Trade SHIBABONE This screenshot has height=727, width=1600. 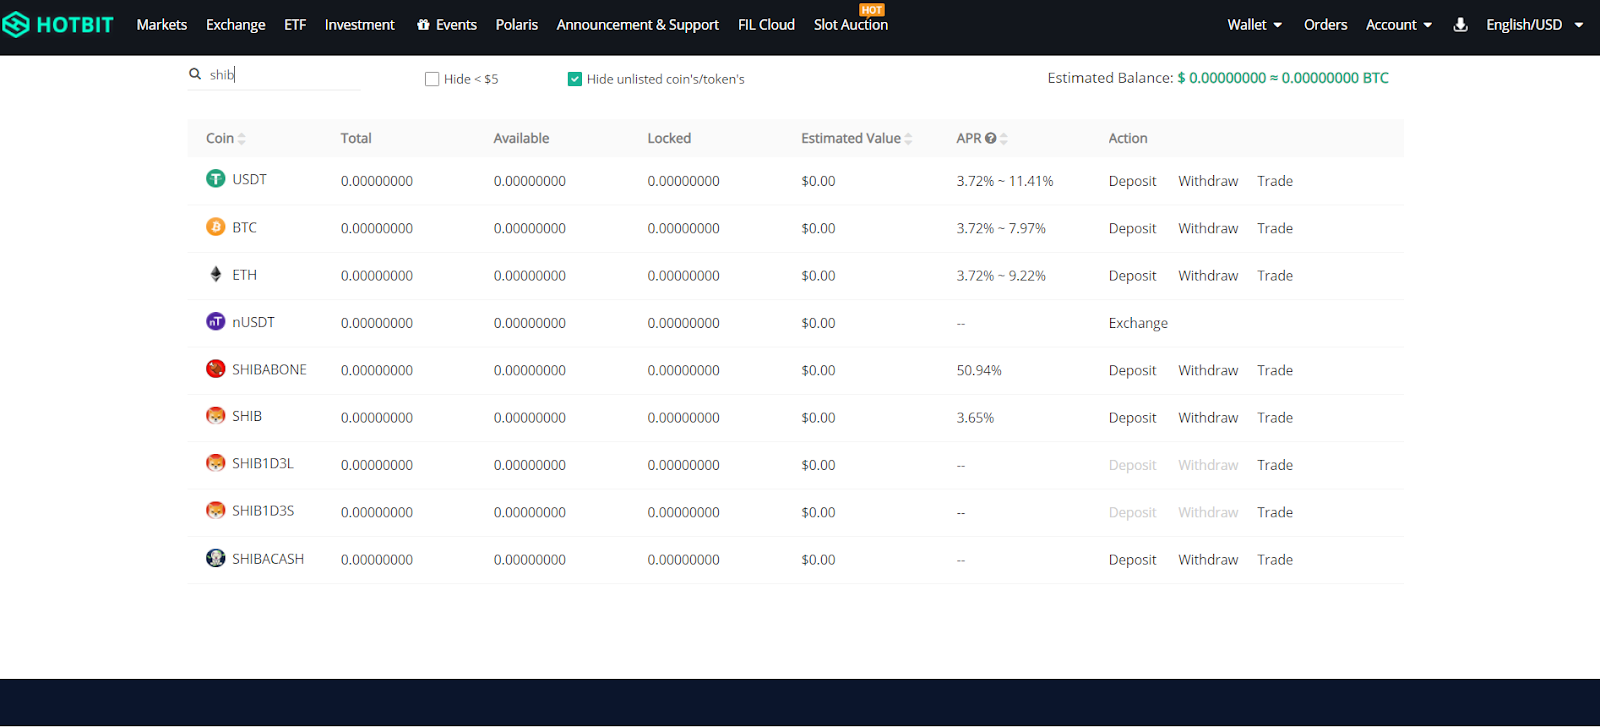click(1275, 370)
